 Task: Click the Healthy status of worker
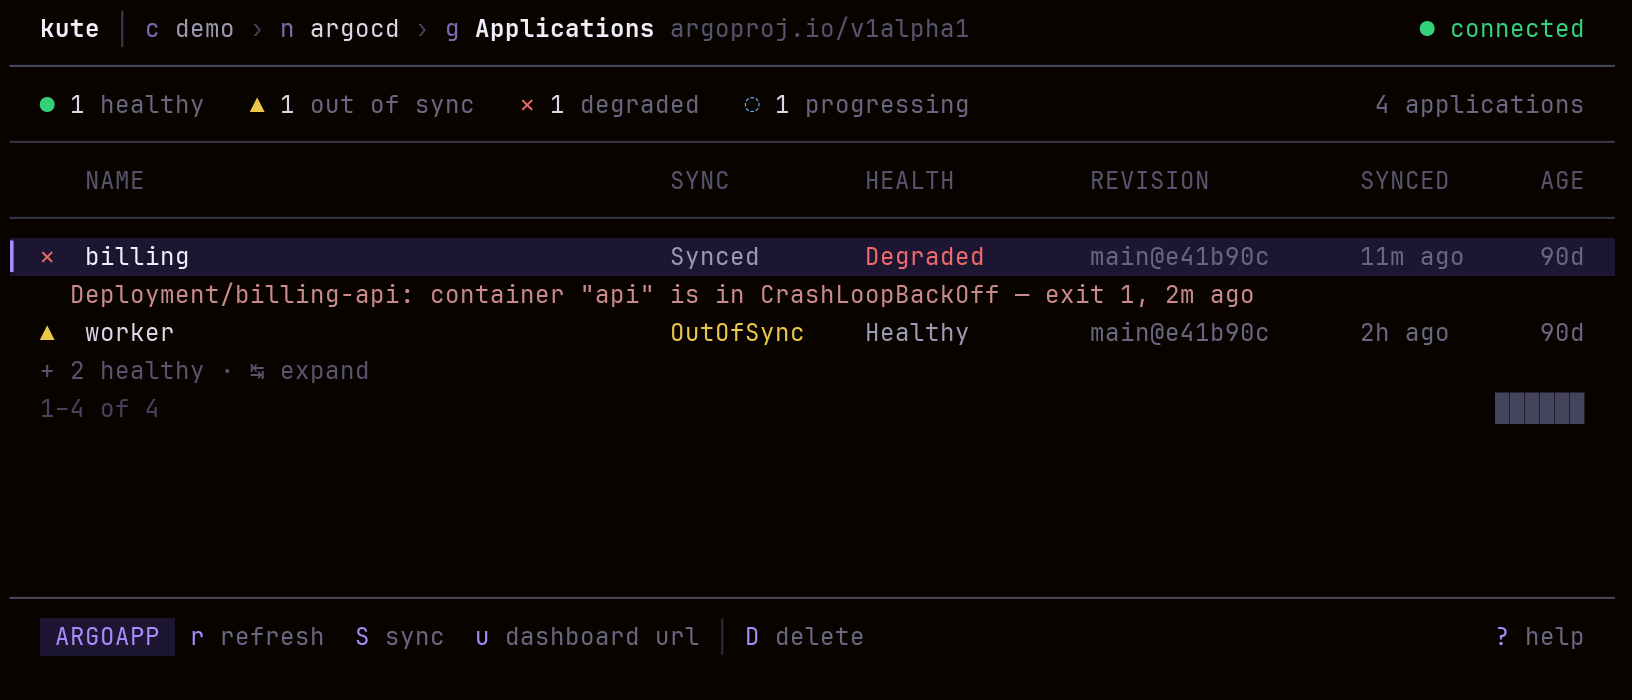tap(917, 333)
